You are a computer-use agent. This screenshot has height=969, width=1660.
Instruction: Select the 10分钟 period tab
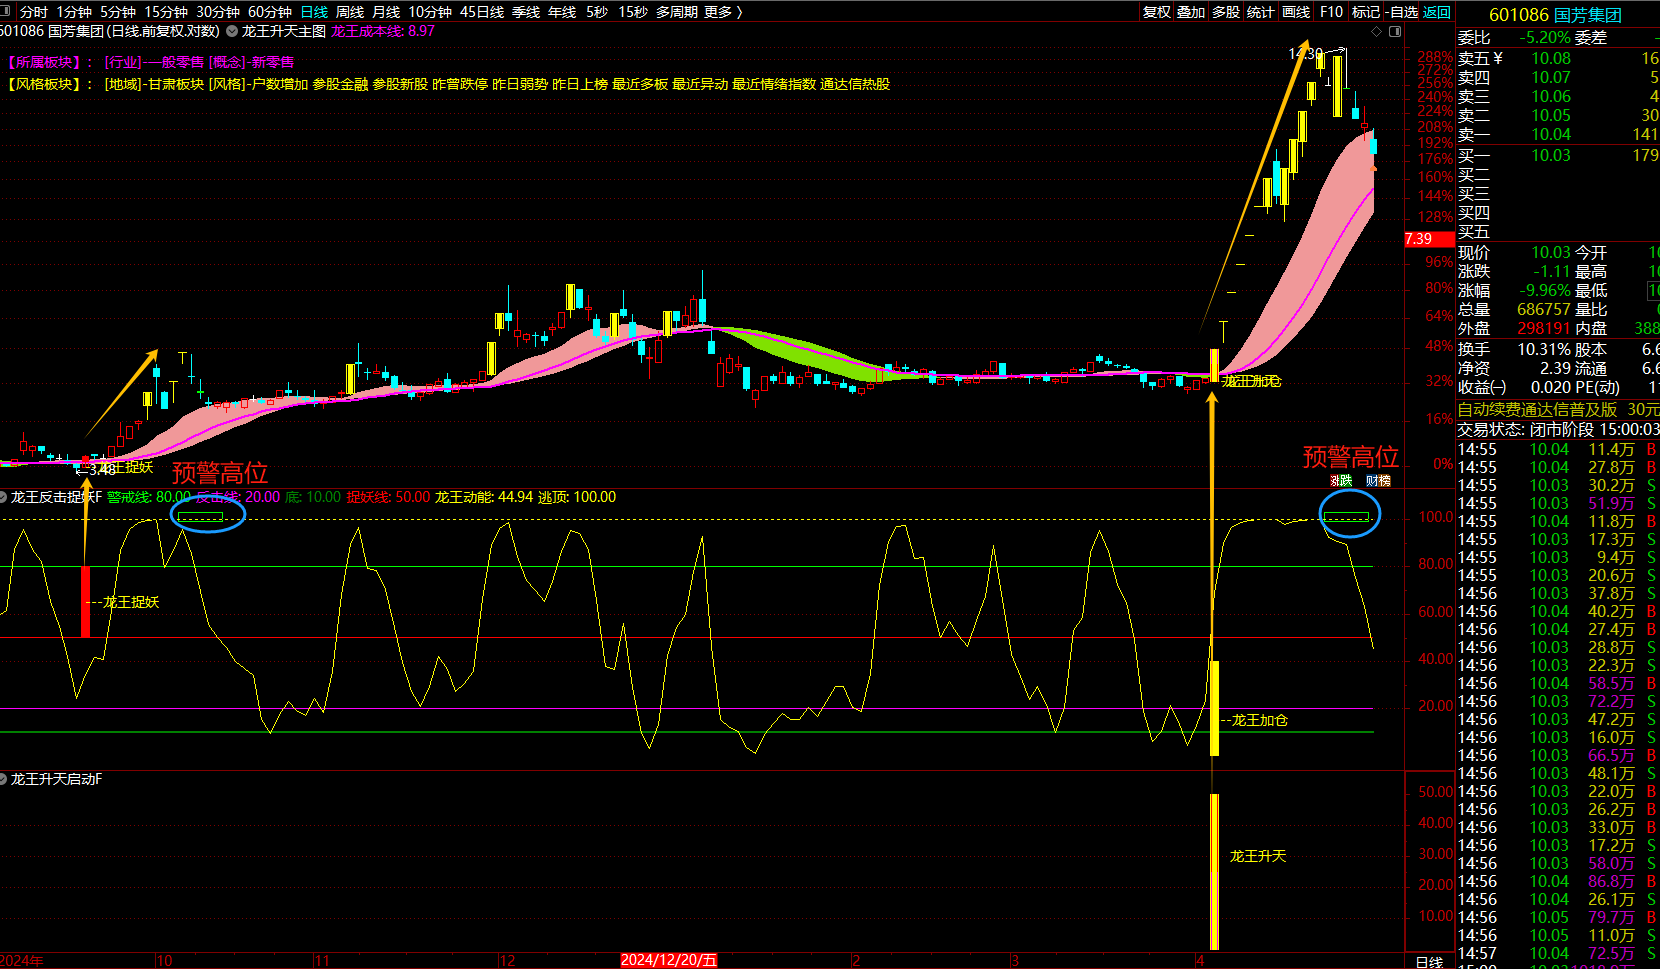430,12
